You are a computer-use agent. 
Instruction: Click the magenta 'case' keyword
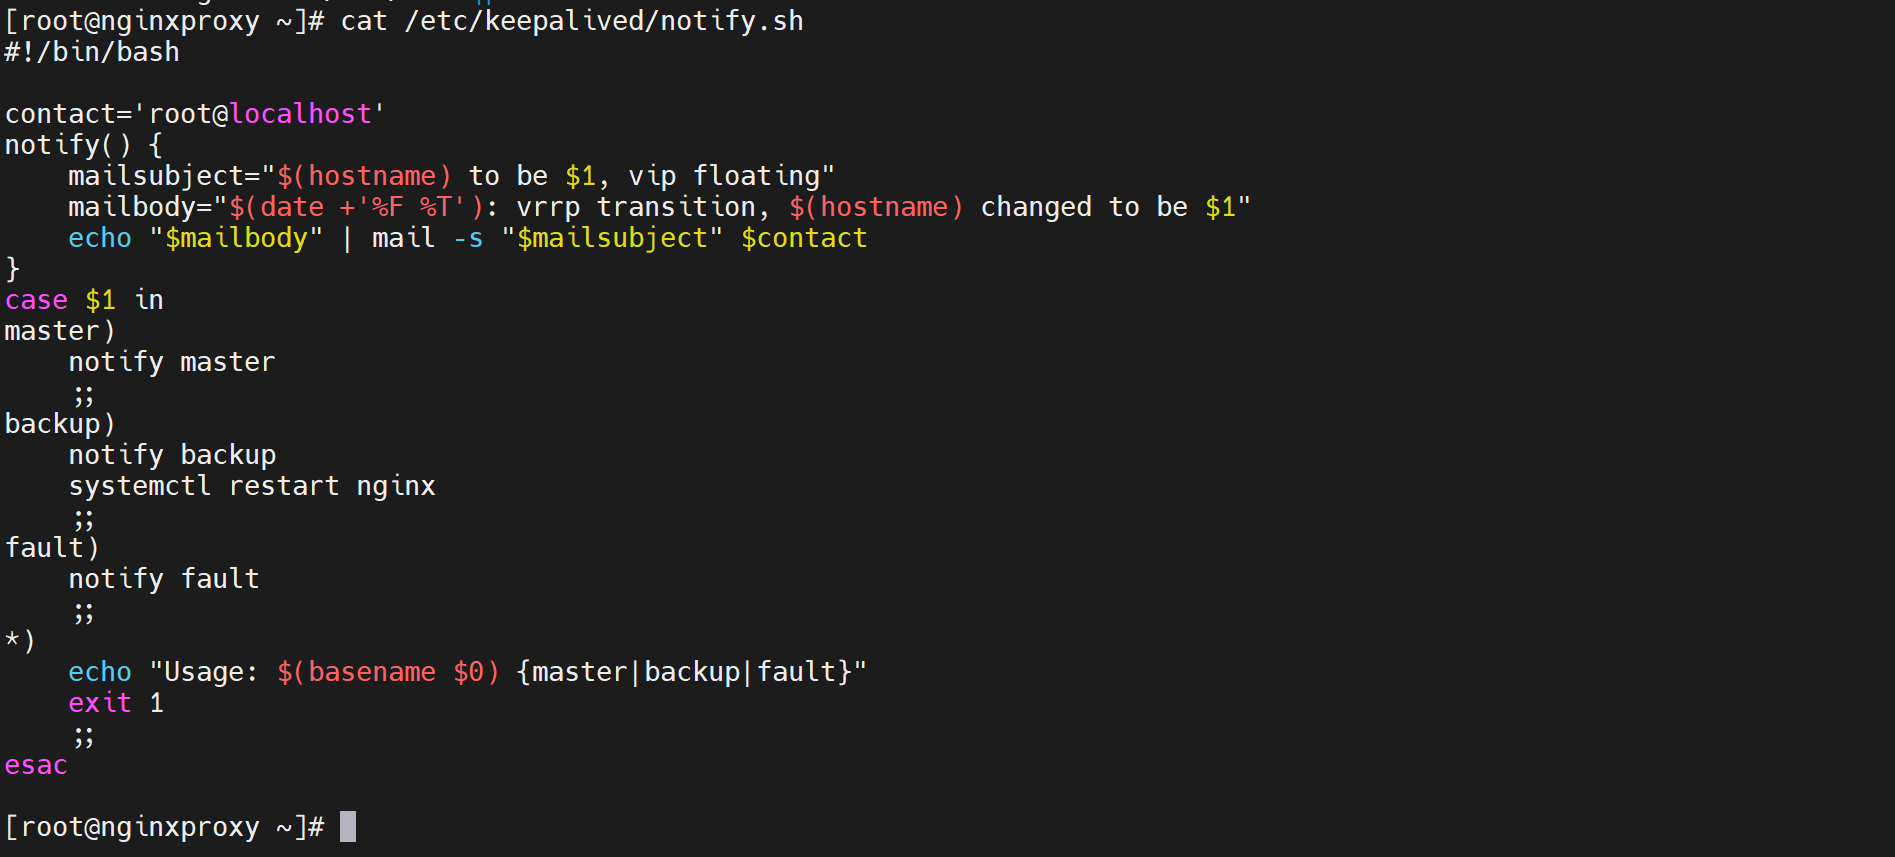[36, 300]
